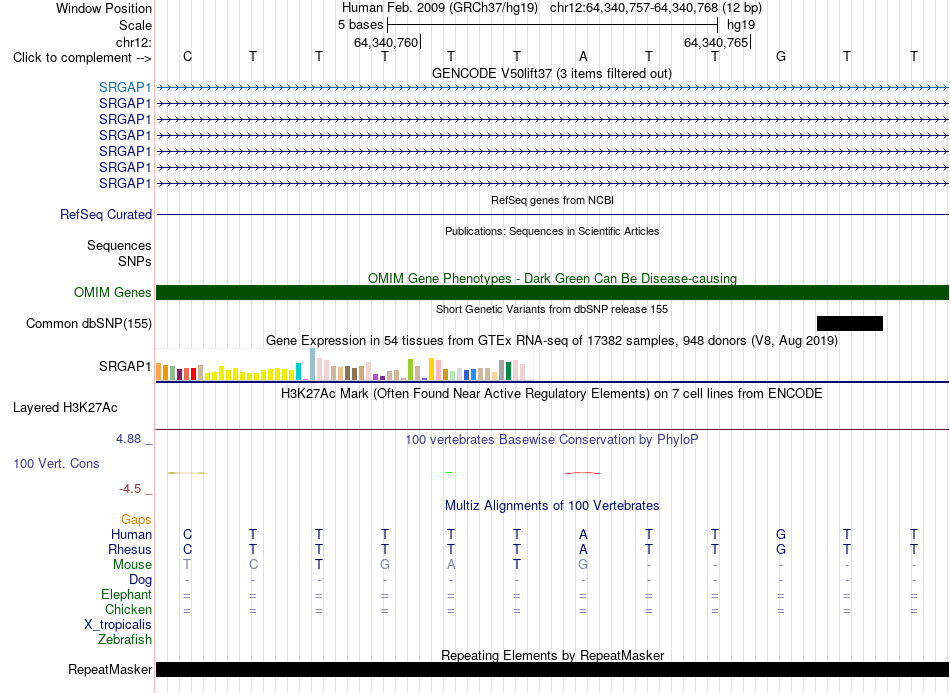Click the red conservation mark in PhyloP track
The image size is (950, 693).
click(583, 473)
